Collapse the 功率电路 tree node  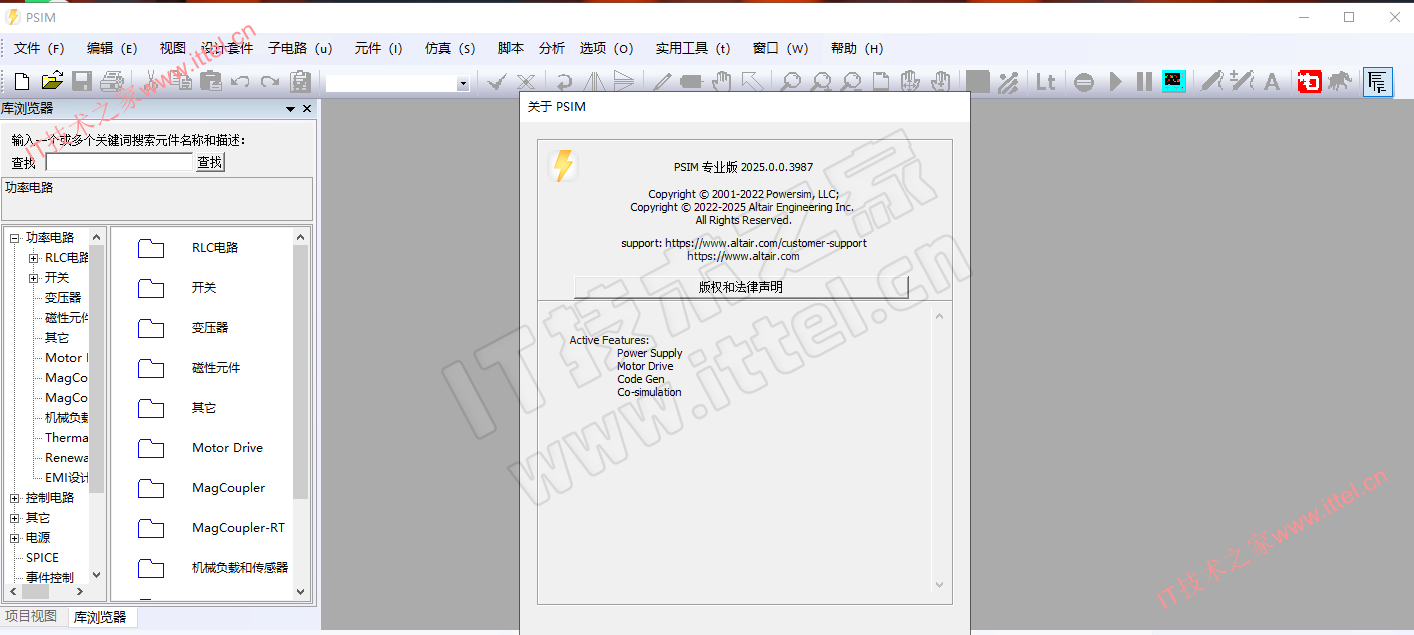coord(15,238)
